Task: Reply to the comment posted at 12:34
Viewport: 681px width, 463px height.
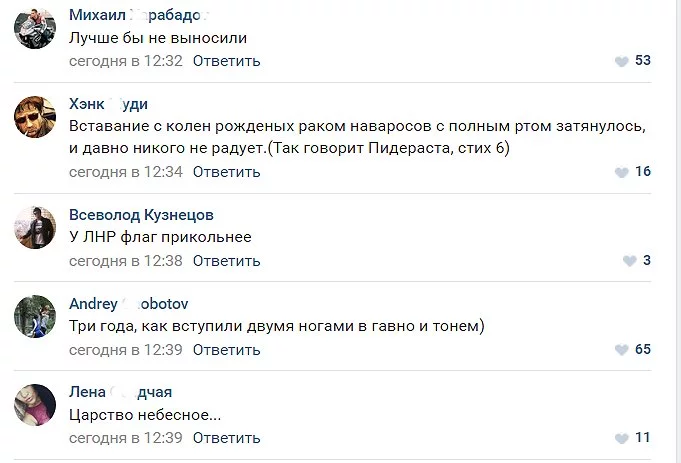Action: tap(226, 172)
